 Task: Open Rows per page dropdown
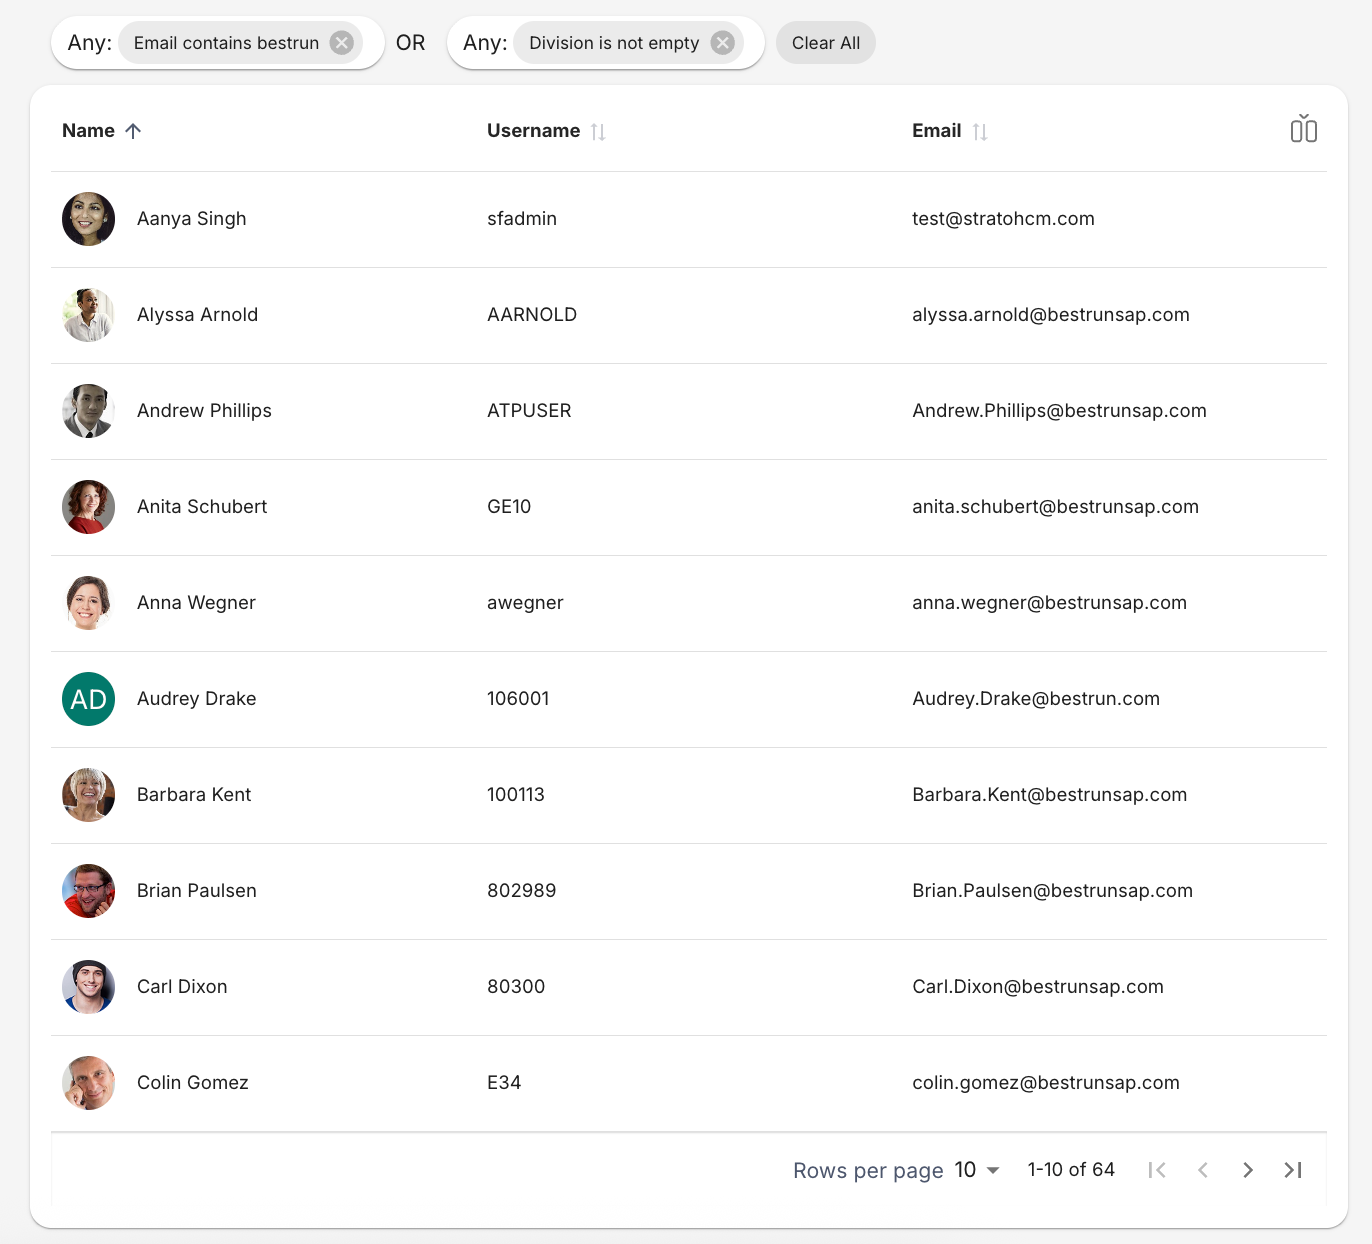(x=977, y=1170)
